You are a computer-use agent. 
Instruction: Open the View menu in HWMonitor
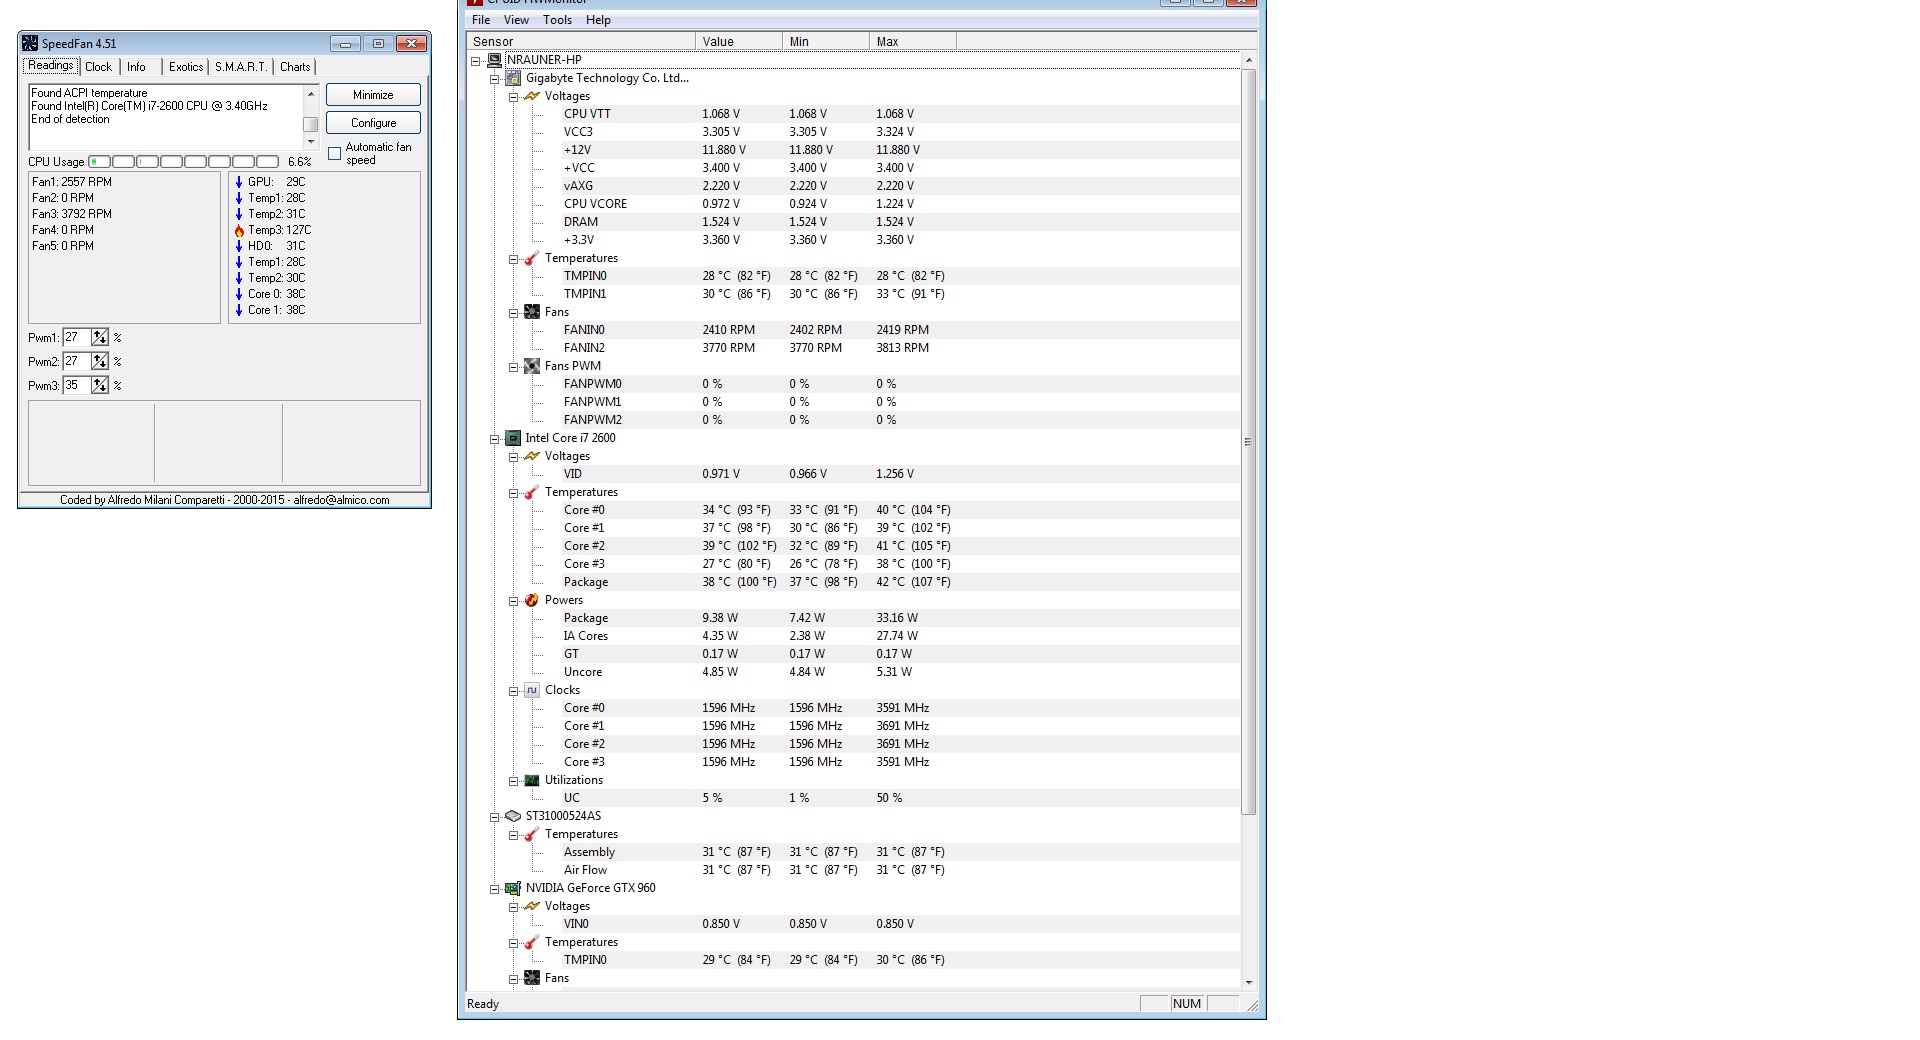(516, 20)
